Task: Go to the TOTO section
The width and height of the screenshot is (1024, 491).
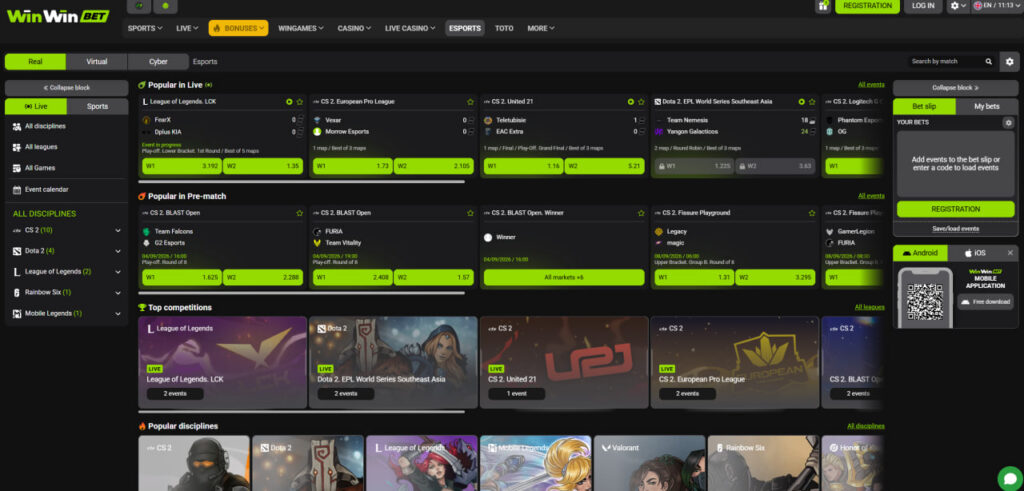Action: point(504,28)
